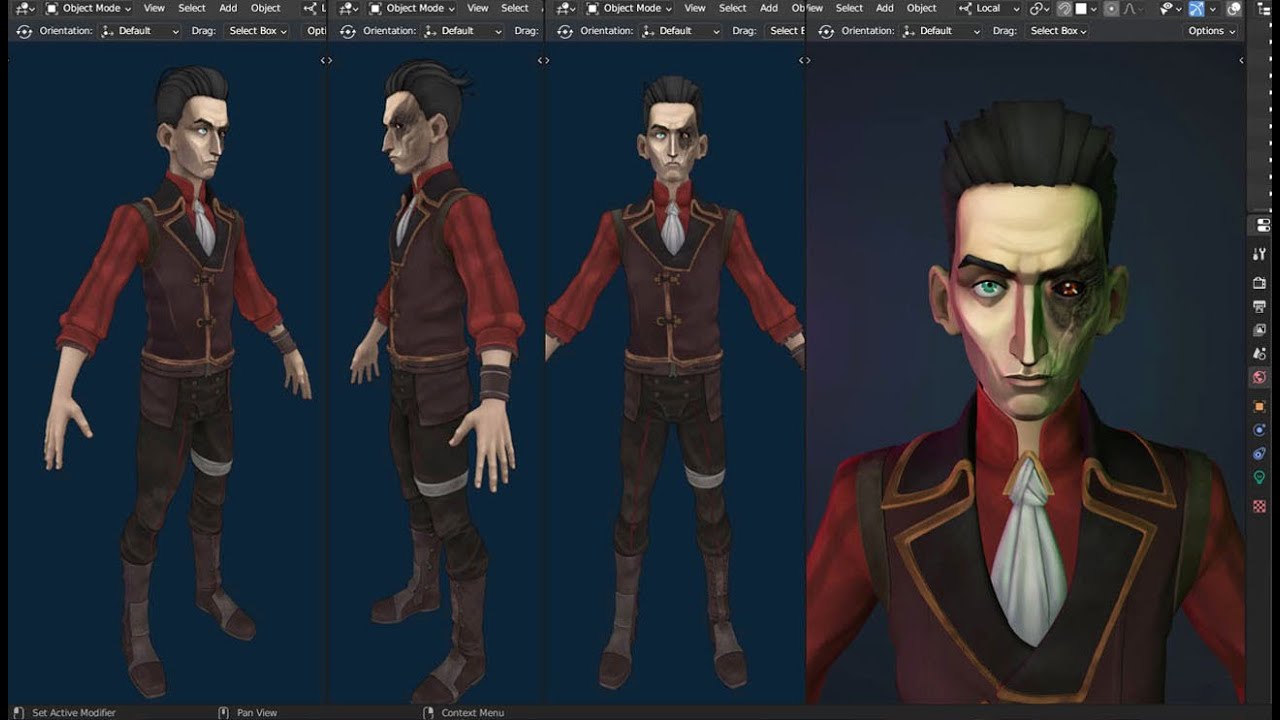Open the Options dropdown in fourth viewport
Image resolution: width=1280 pixels, height=720 pixels.
point(1211,31)
